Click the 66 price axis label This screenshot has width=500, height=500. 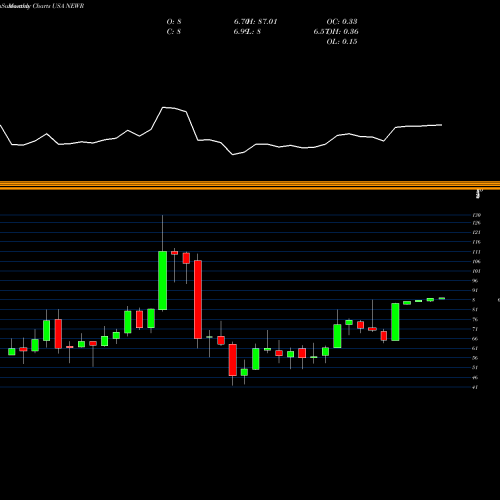click(475, 339)
